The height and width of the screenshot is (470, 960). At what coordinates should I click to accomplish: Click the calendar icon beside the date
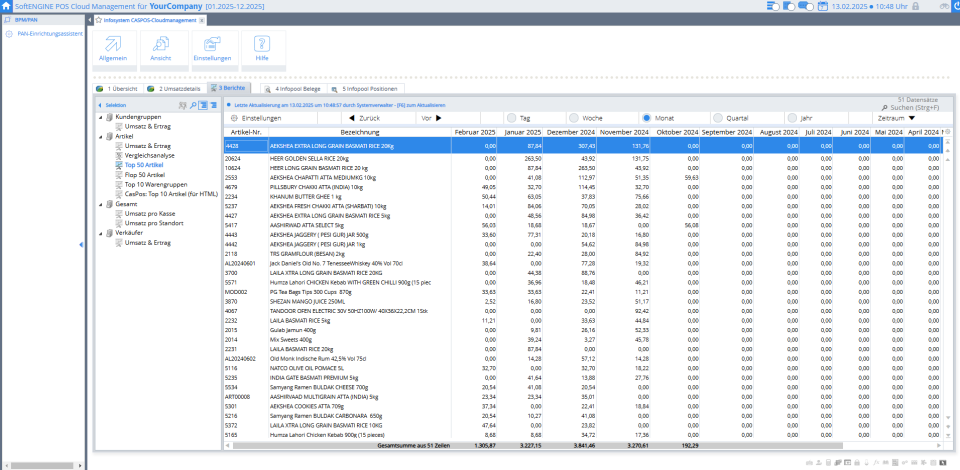coord(822,6)
